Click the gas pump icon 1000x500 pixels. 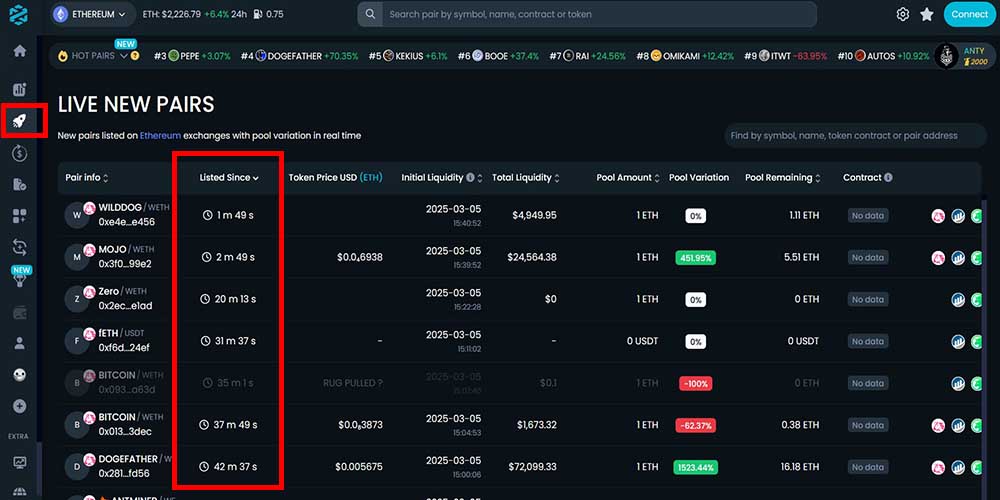pos(257,14)
